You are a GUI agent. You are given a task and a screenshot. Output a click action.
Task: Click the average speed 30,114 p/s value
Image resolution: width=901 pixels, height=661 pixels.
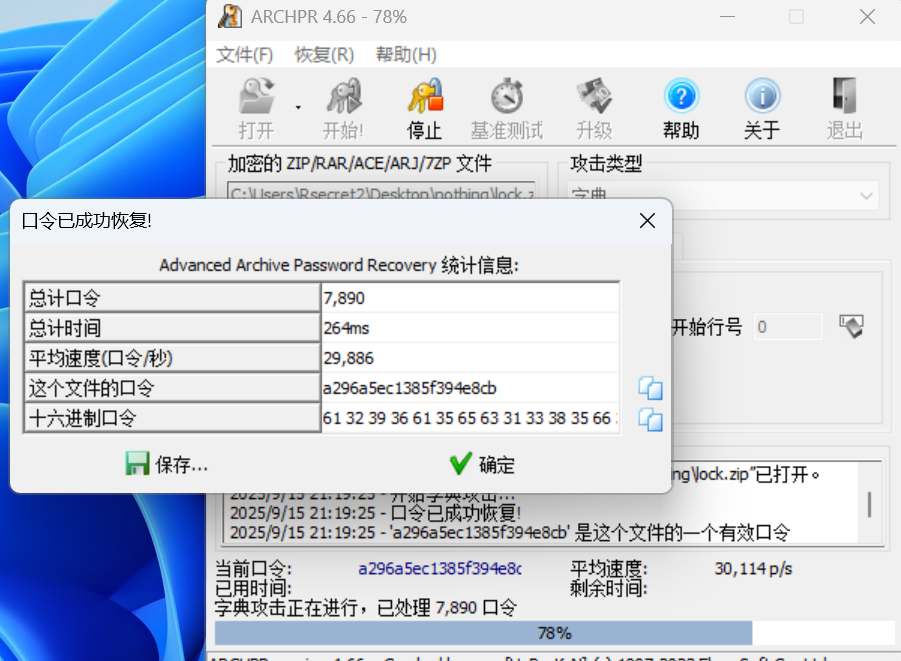coord(753,568)
